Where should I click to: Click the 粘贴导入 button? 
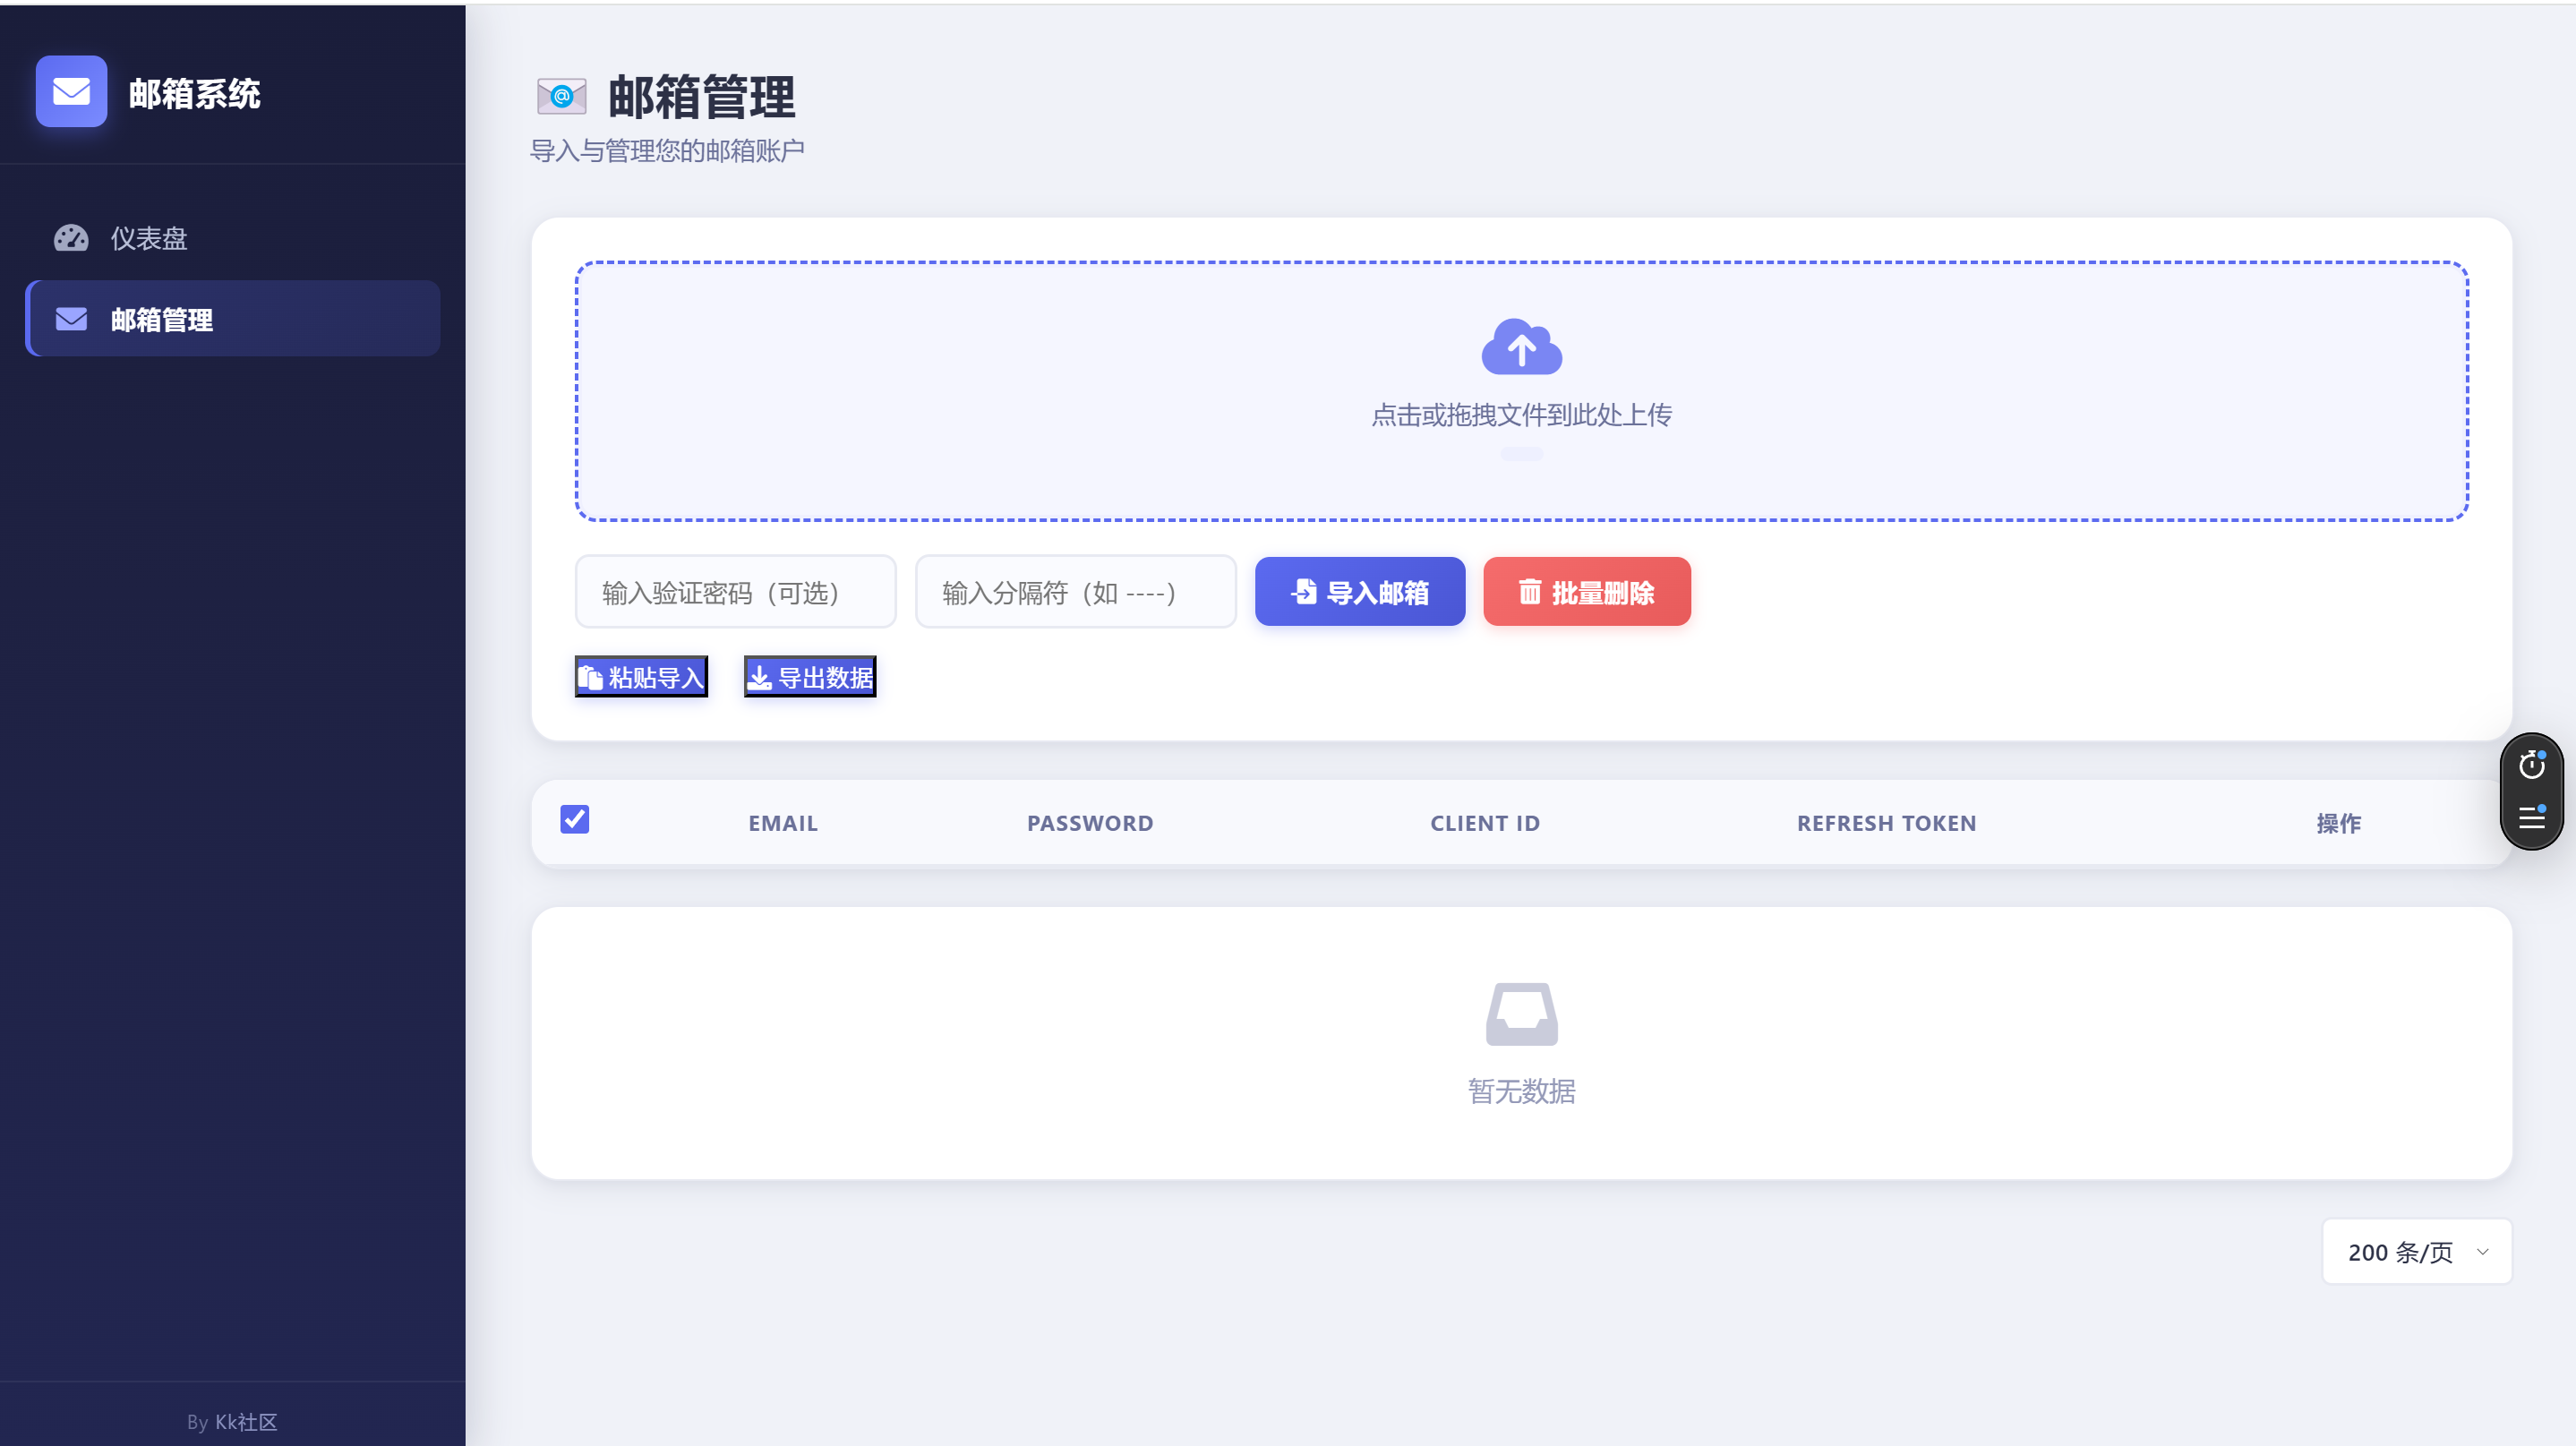tap(641, 677)
